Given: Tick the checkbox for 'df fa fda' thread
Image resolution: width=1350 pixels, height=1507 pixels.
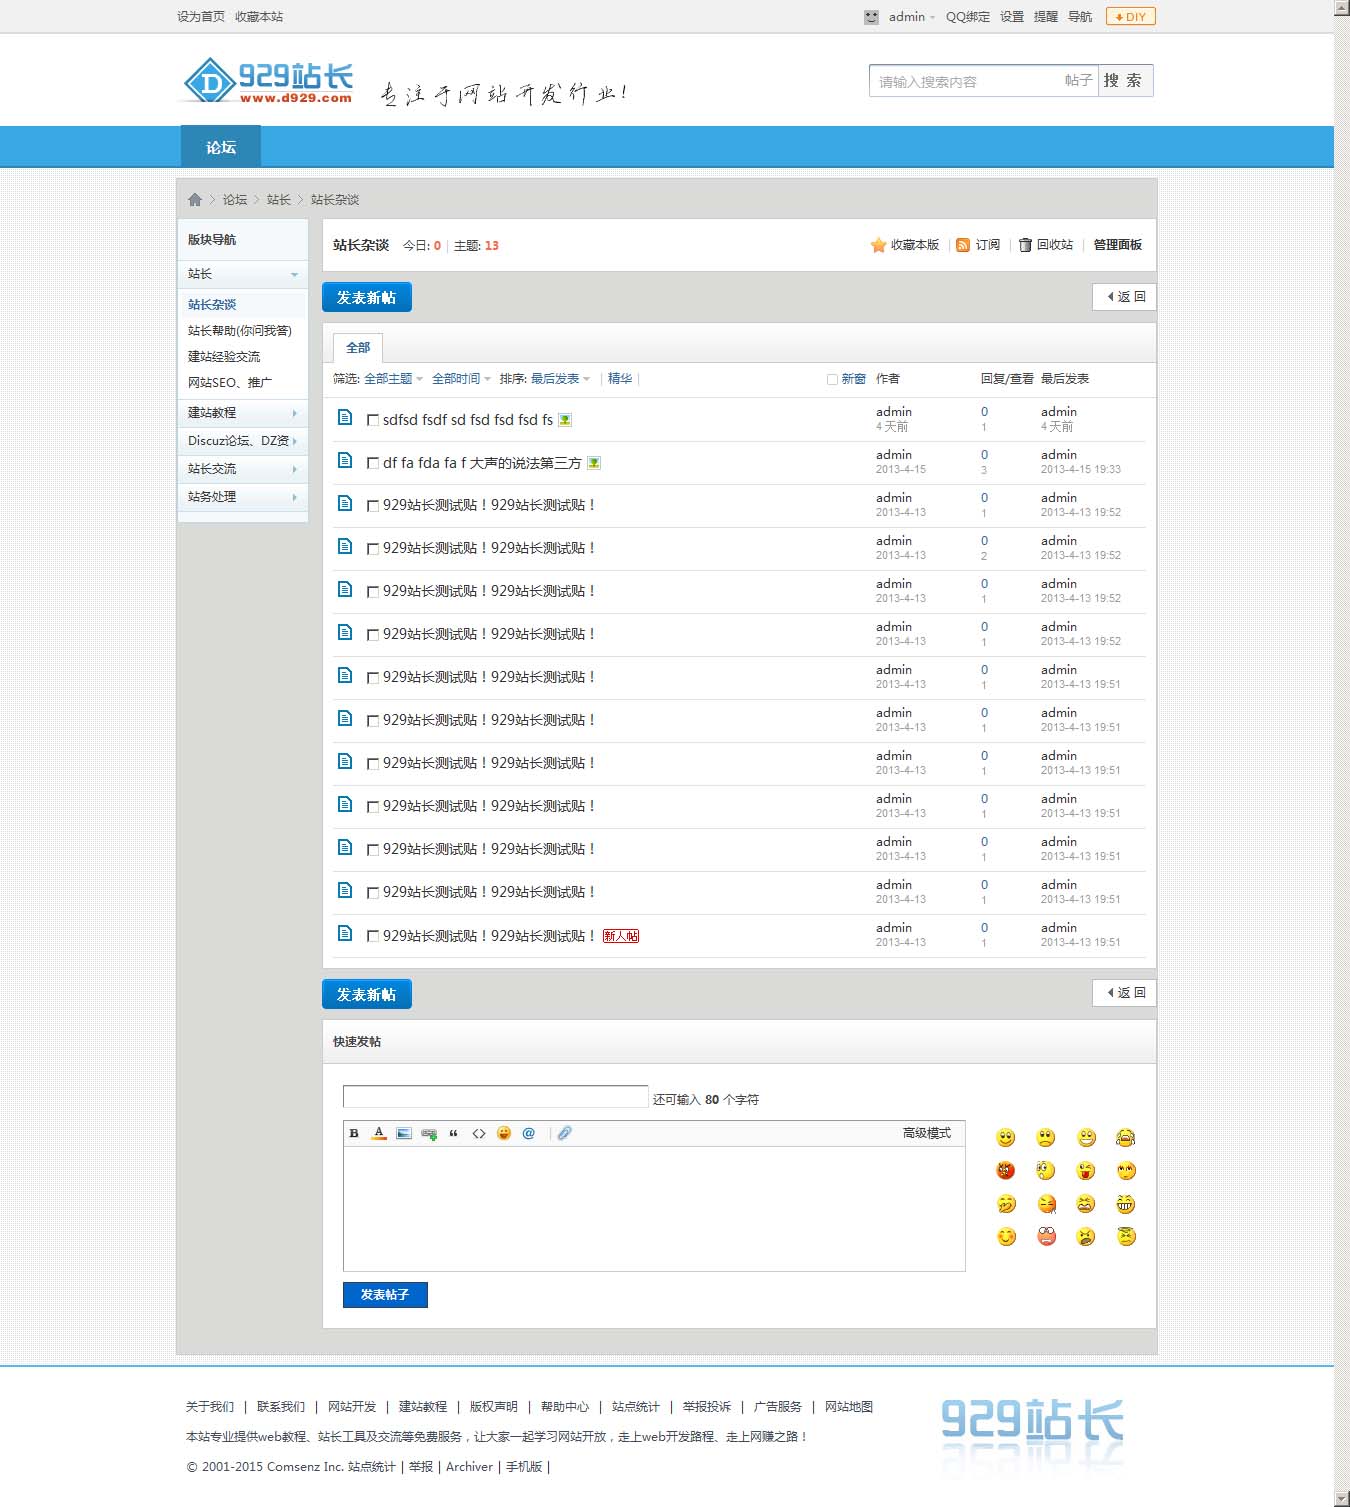Looking at the screenshot, I should click(373, 463).
